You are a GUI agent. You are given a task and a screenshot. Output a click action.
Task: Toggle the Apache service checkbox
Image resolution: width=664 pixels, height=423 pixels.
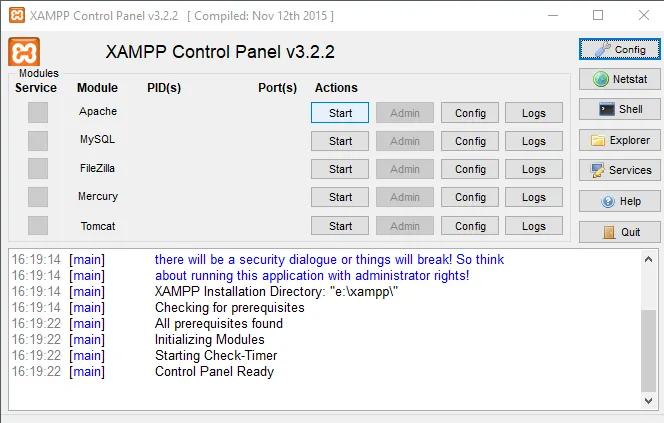(38, 112)
